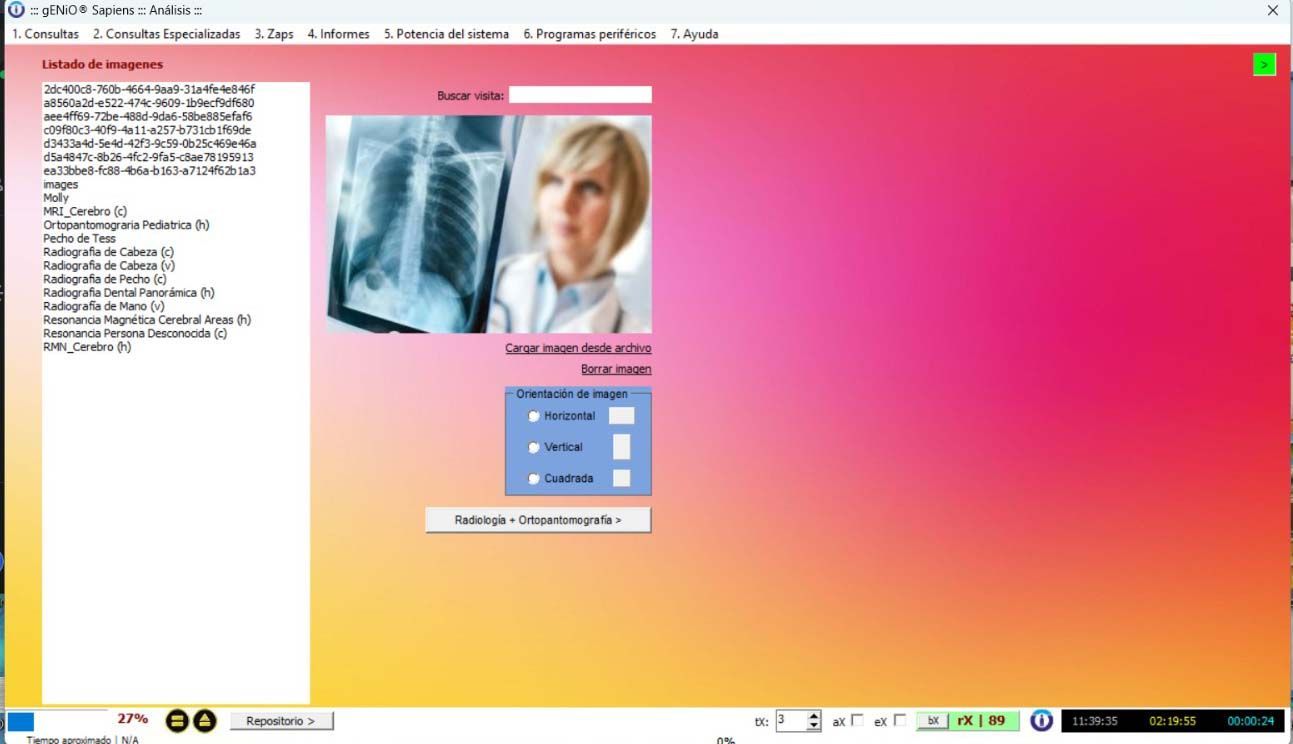Enable the aX checkbox
The height and width of the screenshot is (744, 1293).
coord(857,720)
